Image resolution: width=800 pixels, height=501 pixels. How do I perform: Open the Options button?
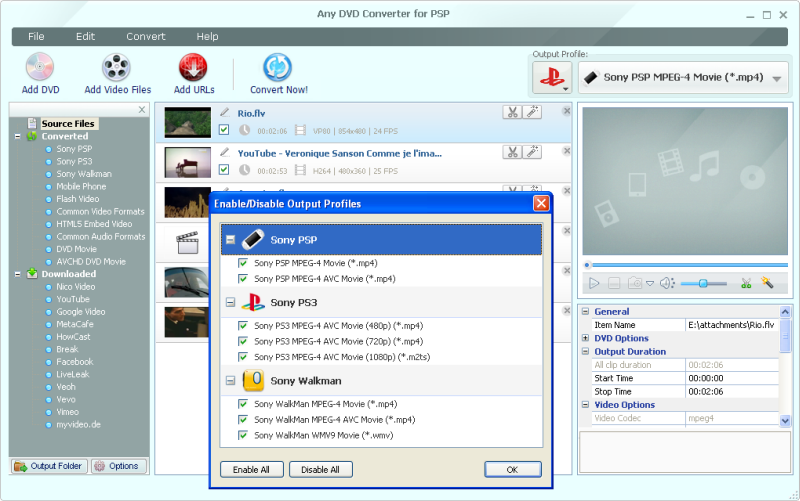(118, 466)
